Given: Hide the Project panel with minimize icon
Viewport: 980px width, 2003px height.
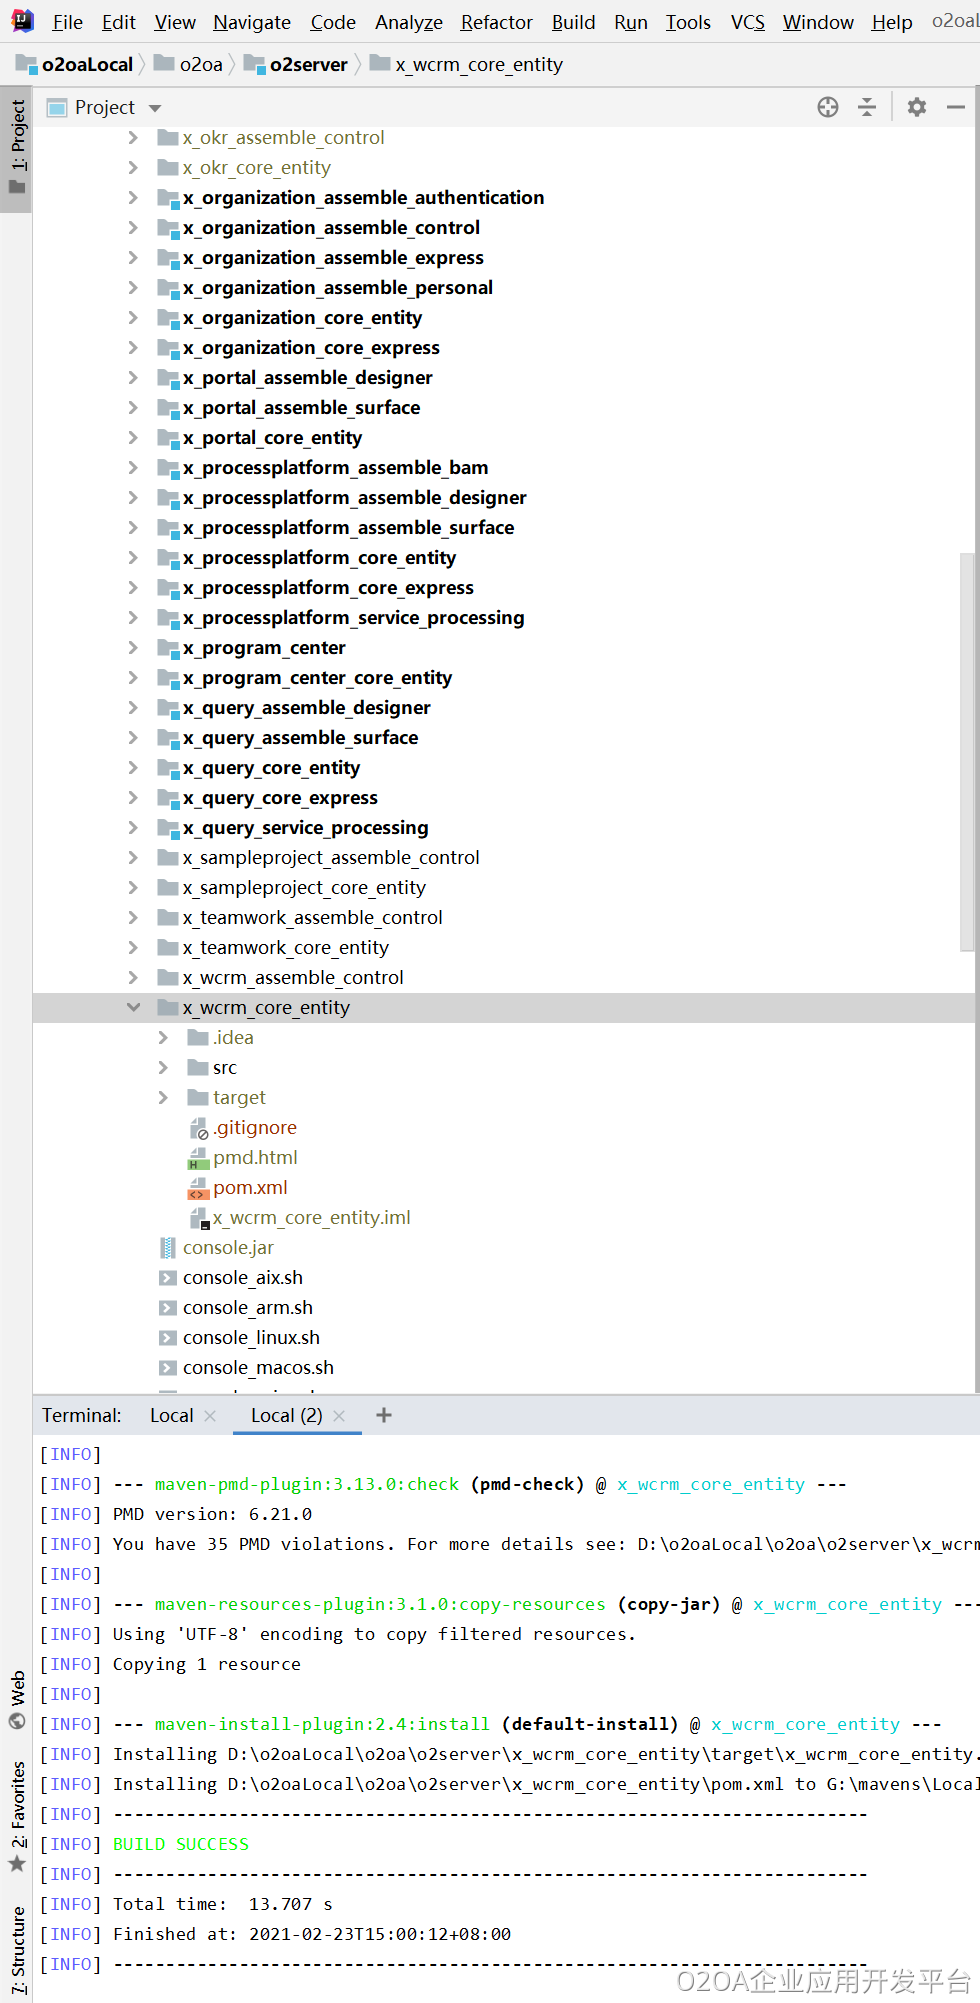Looking at the screenshot, I should [956, 107].
